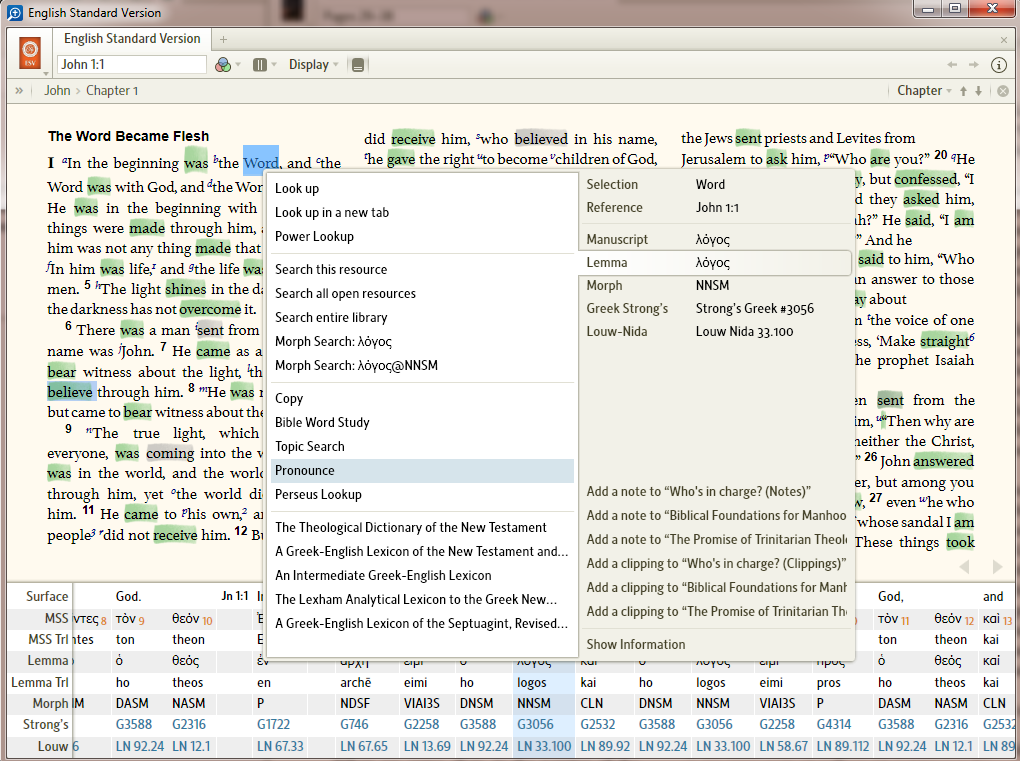Close the locator bar circled X
Image resolution: width=1020 pixels, height=761 pixels.
coord(1003,91)
